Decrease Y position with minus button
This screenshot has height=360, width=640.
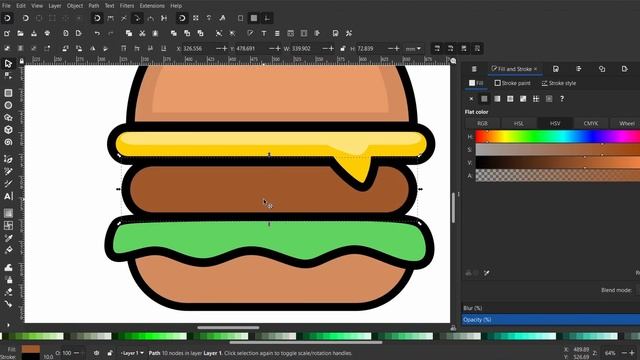271,49
